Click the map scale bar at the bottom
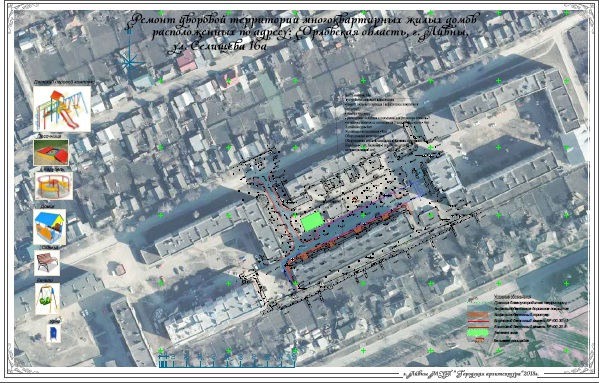This screenshot has height=383, width=599. tap(228, 360)
